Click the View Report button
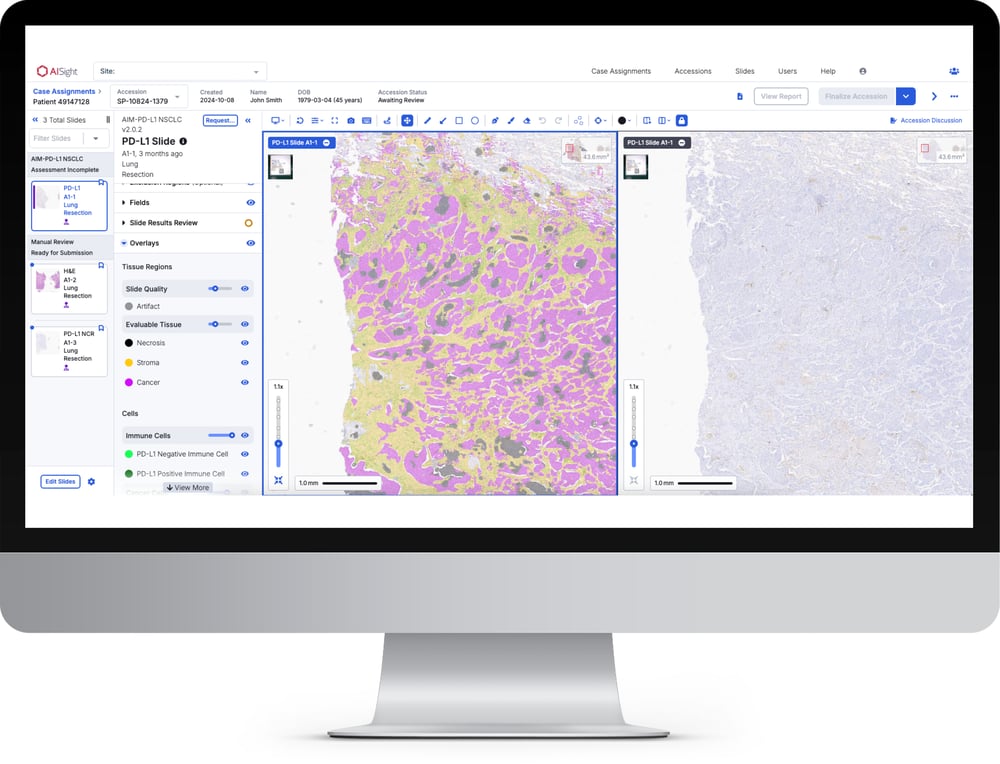The height and width of the screenshot is (764, 1000). pos(781,97)
